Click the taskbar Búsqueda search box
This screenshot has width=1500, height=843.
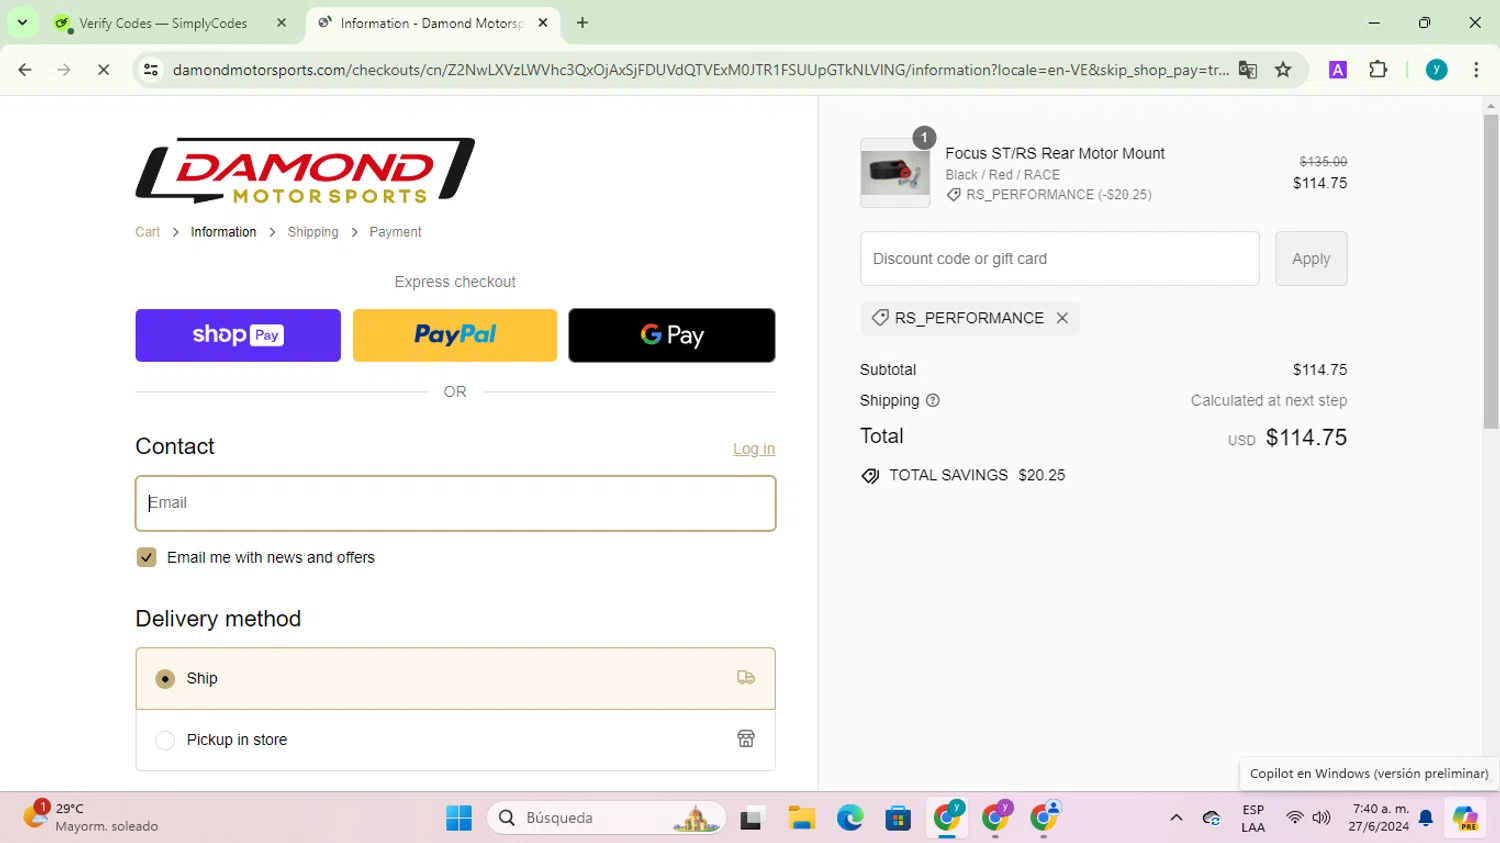pyautogui.click(x=606, y=818)
